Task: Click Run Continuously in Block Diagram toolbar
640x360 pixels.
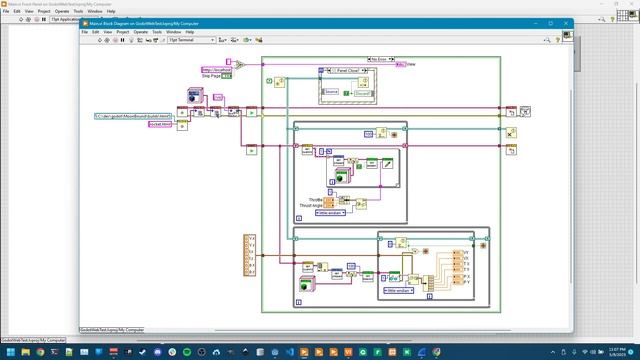Action: coord(107,40)
